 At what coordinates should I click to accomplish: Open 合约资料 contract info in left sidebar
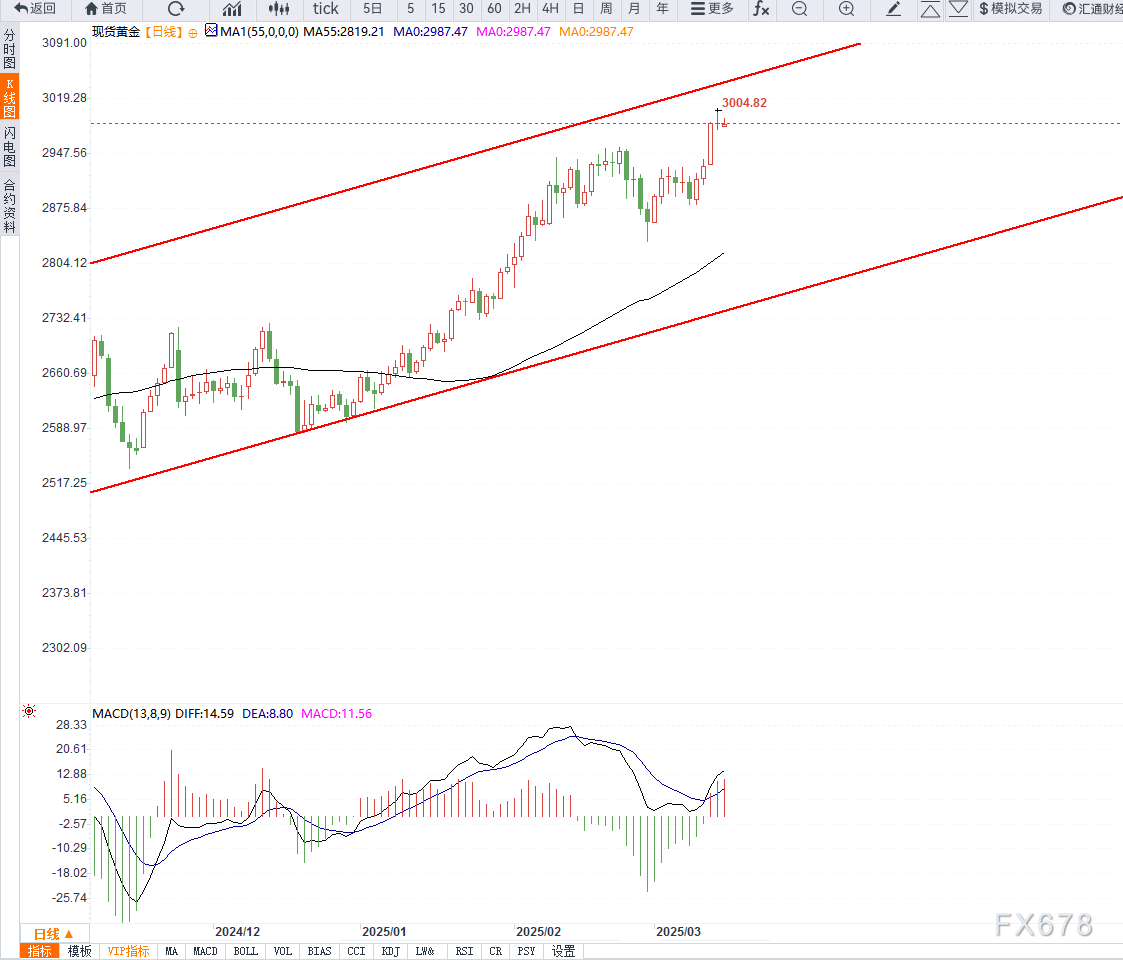(9, 205)
